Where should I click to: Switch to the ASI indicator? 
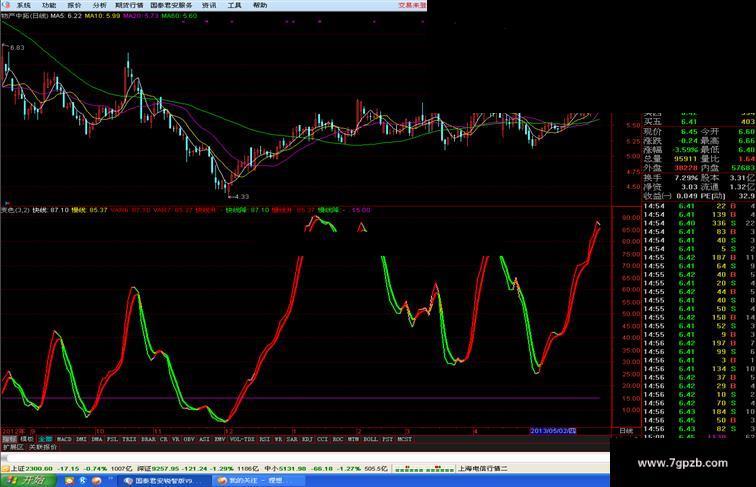click(x=204, y=439)
